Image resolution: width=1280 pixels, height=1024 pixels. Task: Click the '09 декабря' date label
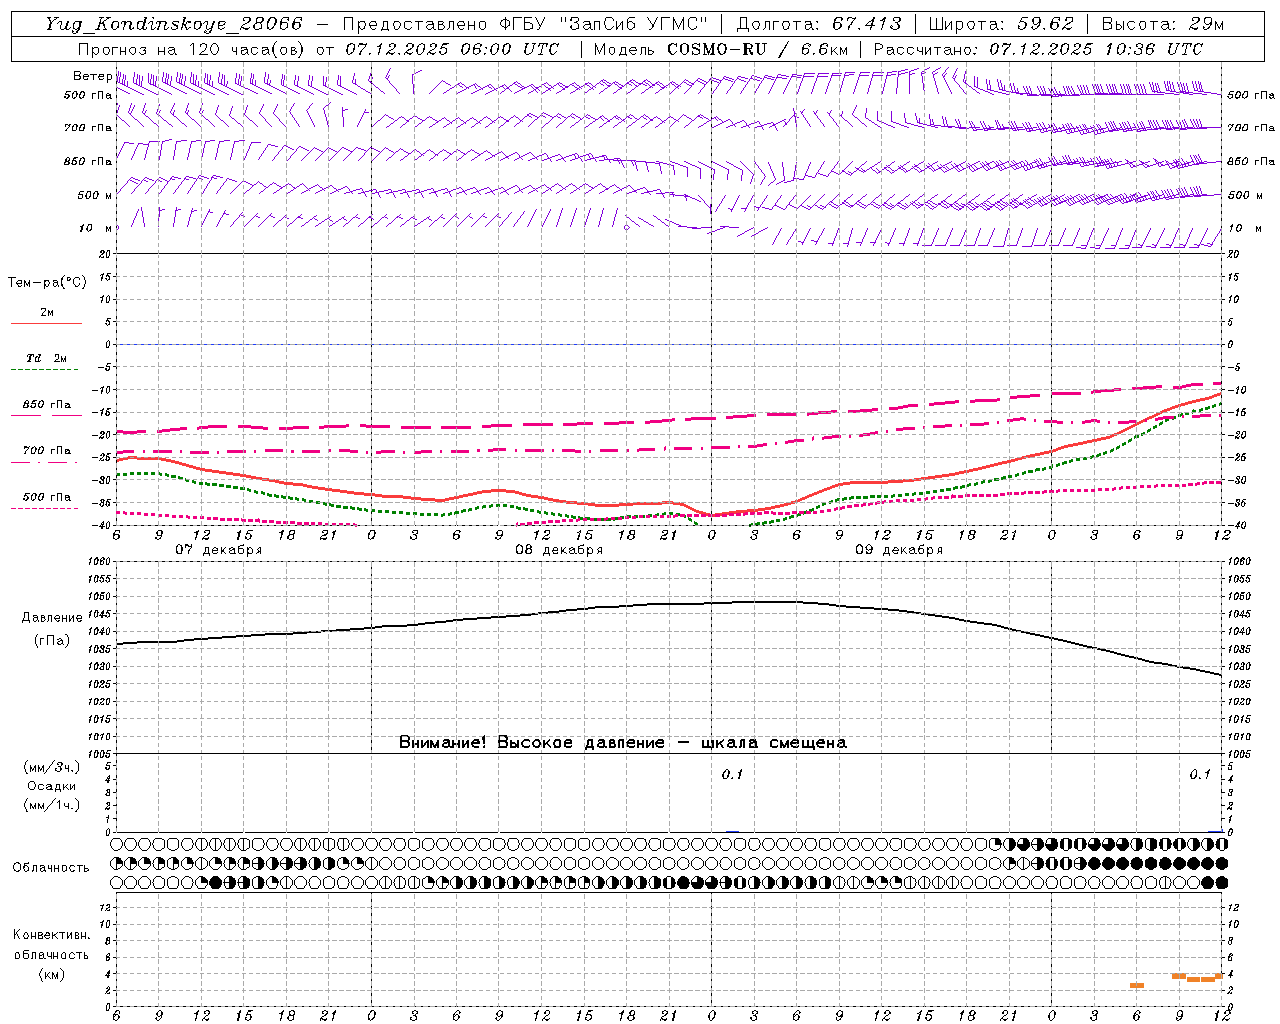coord(899,550)
